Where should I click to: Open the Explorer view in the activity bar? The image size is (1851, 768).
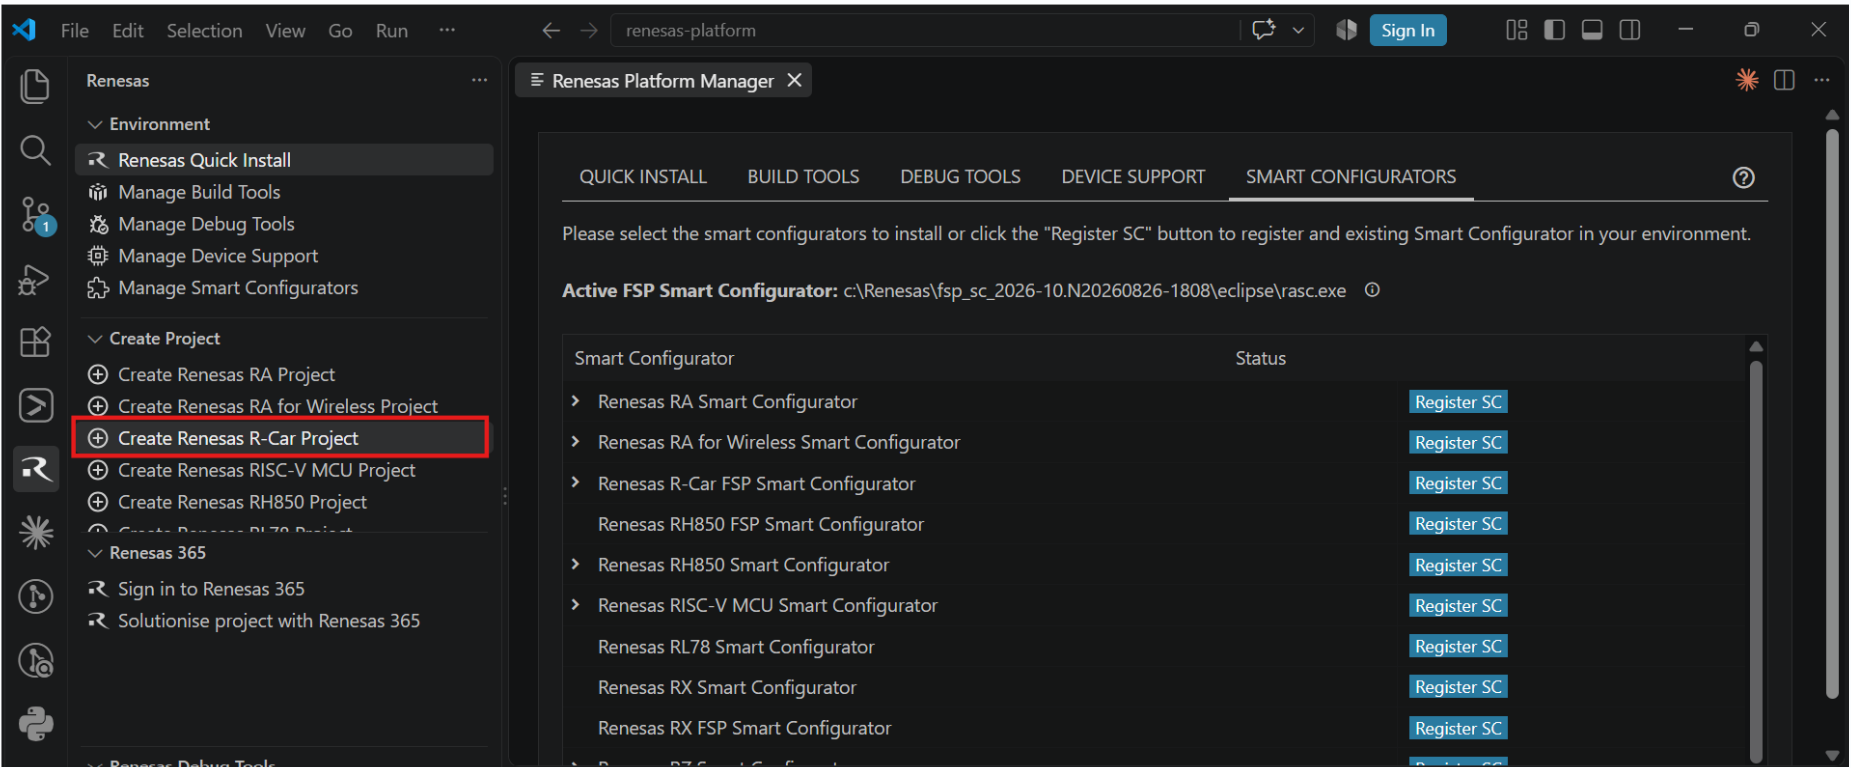pyautogui.click(x=35, y=86)
